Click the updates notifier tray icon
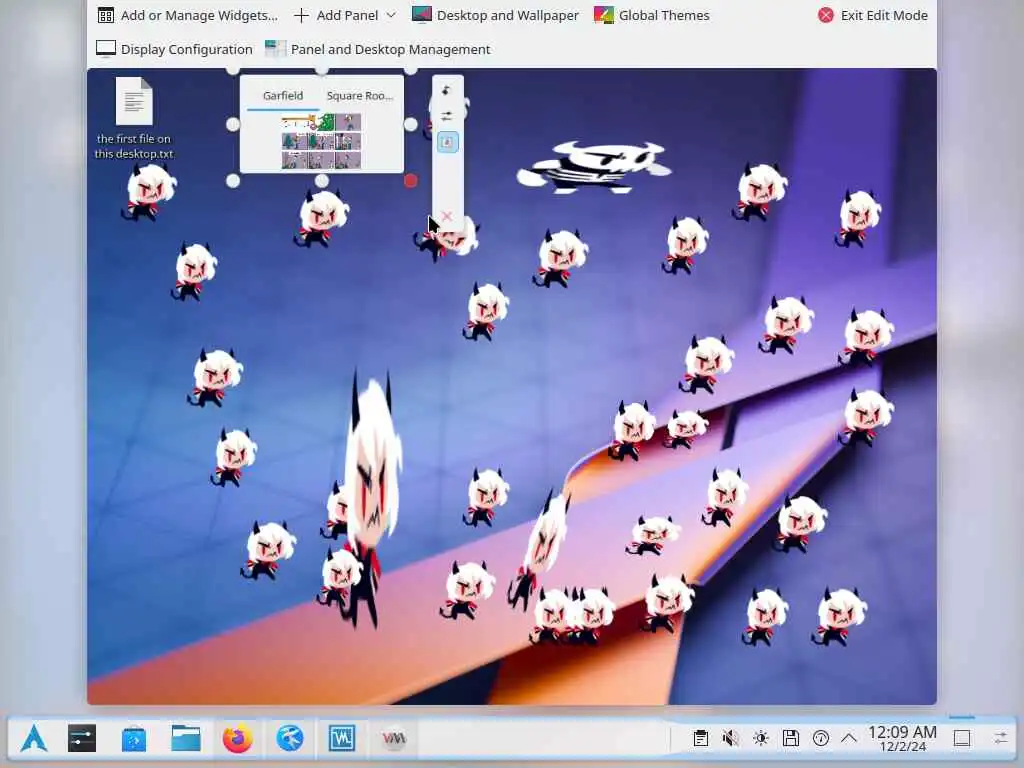Viewport: 1024px width, 768px height. click(x=821, y=739)
